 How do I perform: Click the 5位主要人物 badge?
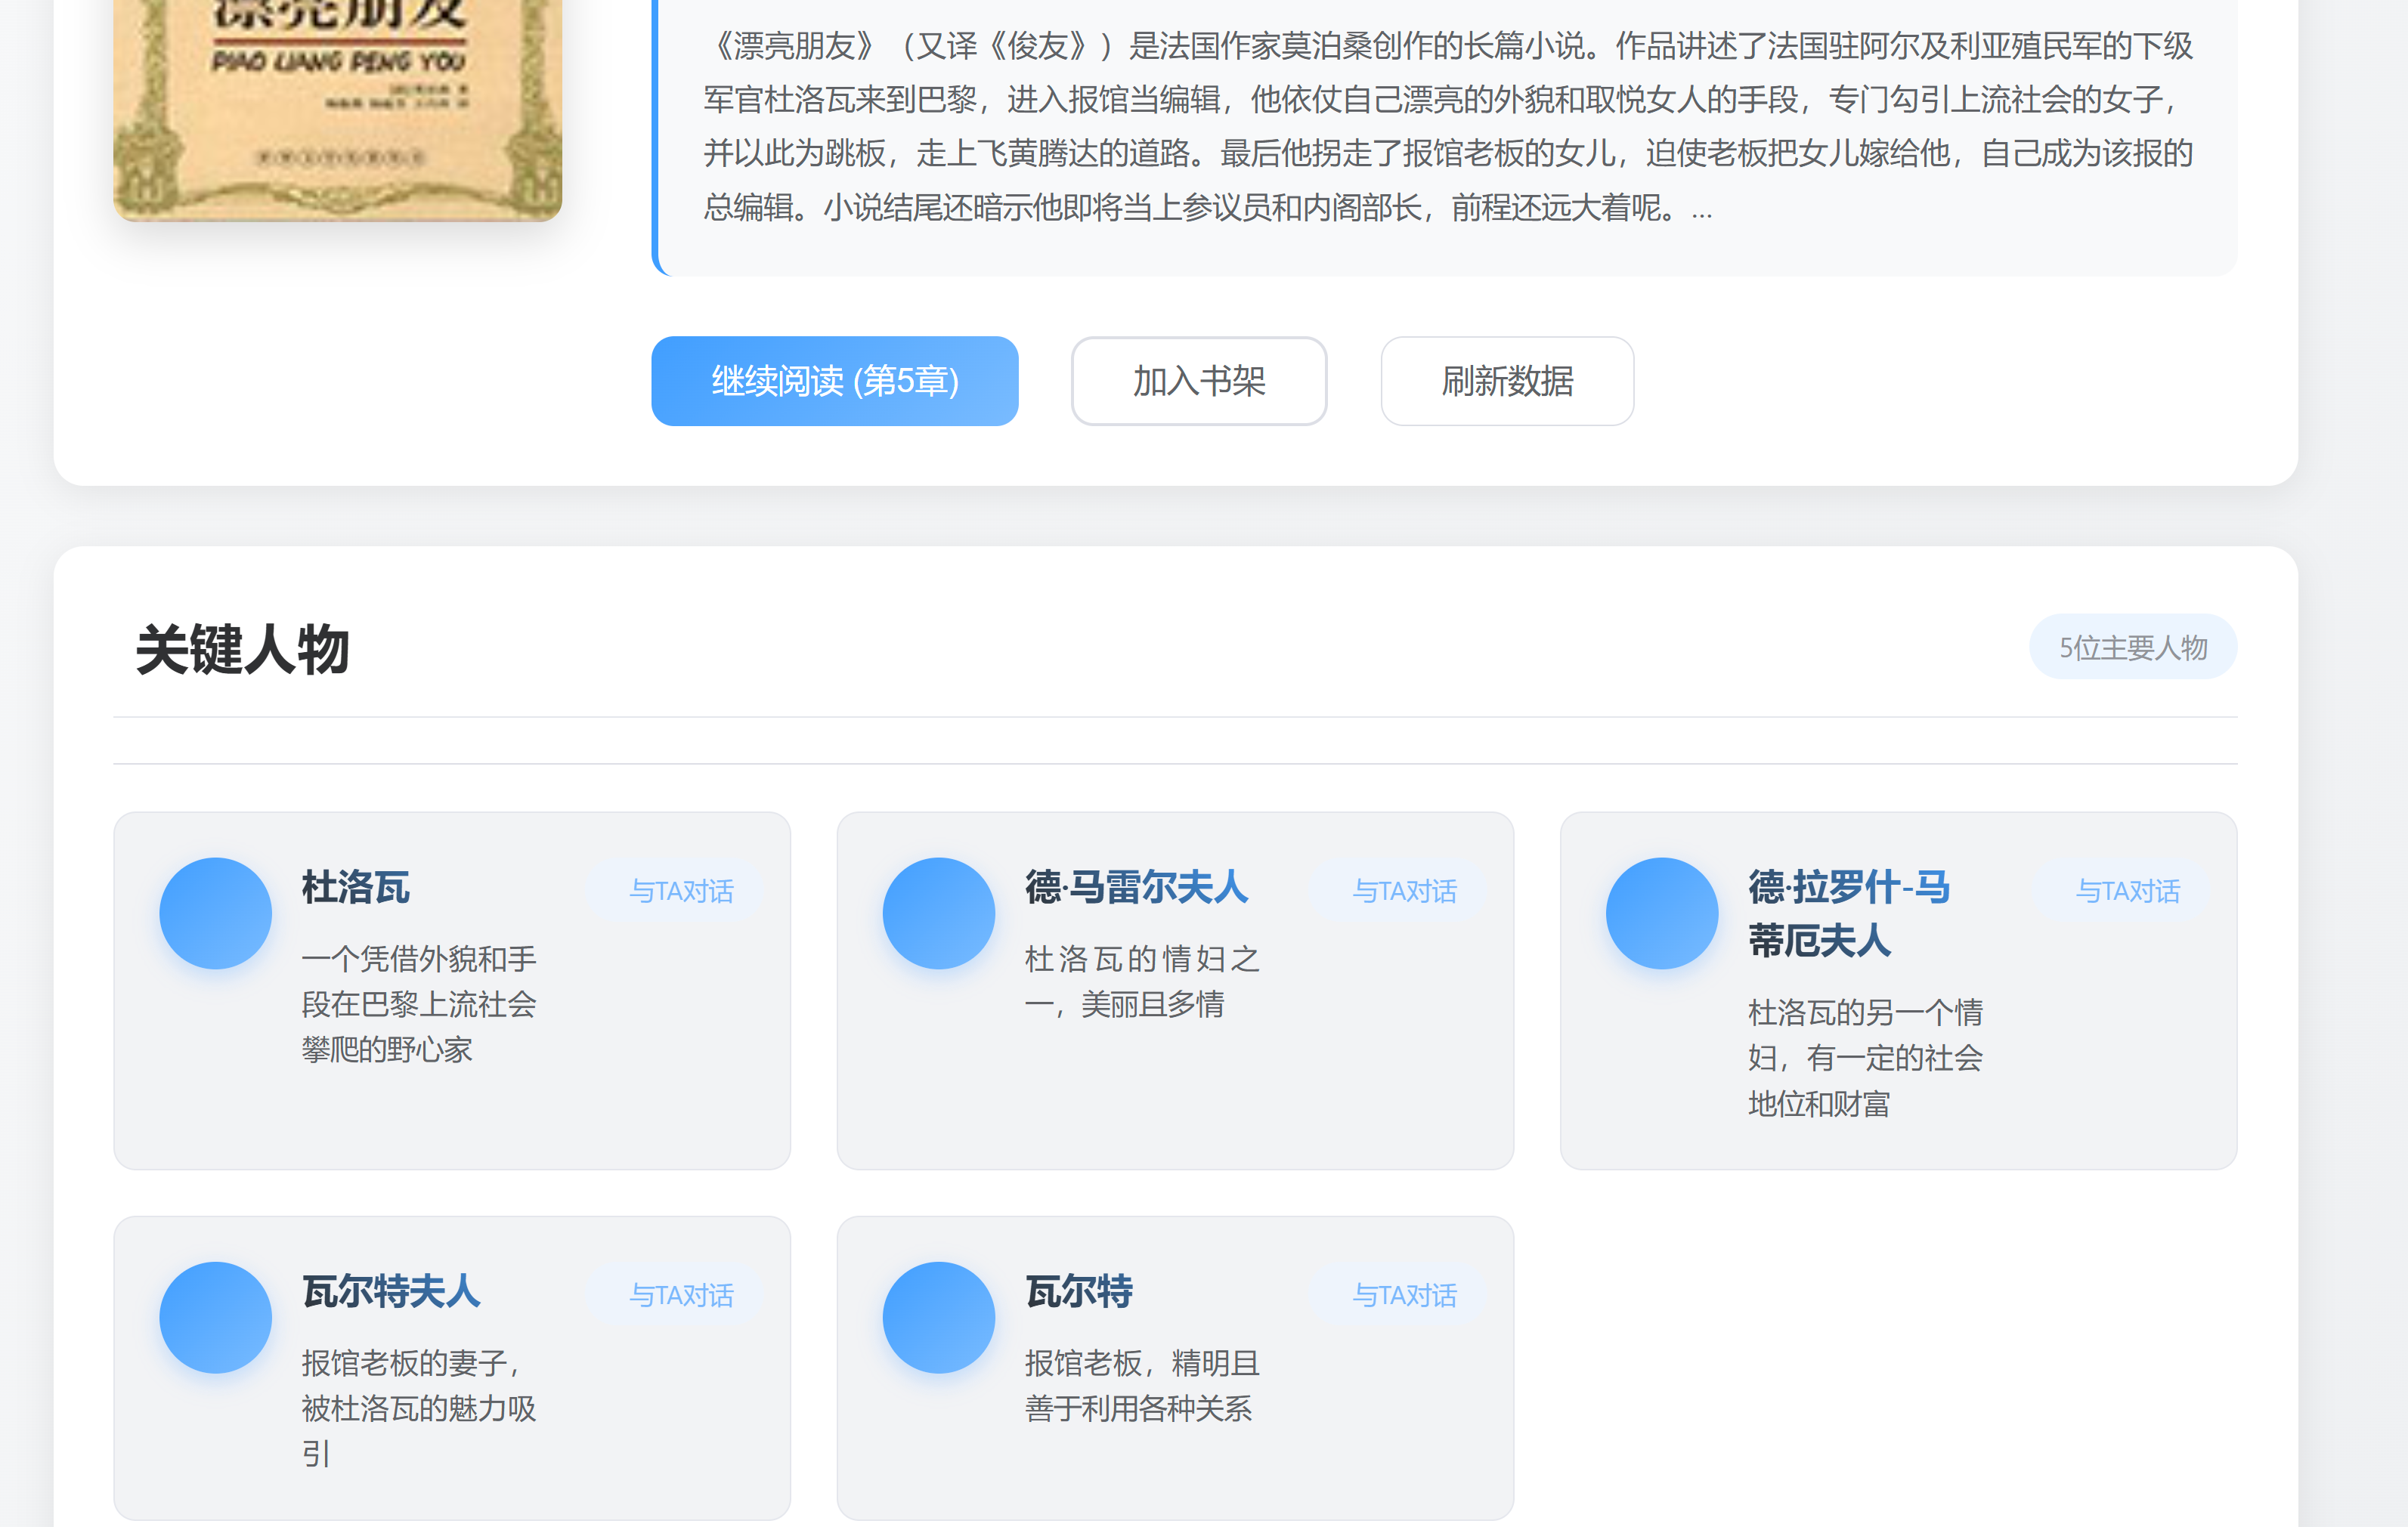point(2132,647)
